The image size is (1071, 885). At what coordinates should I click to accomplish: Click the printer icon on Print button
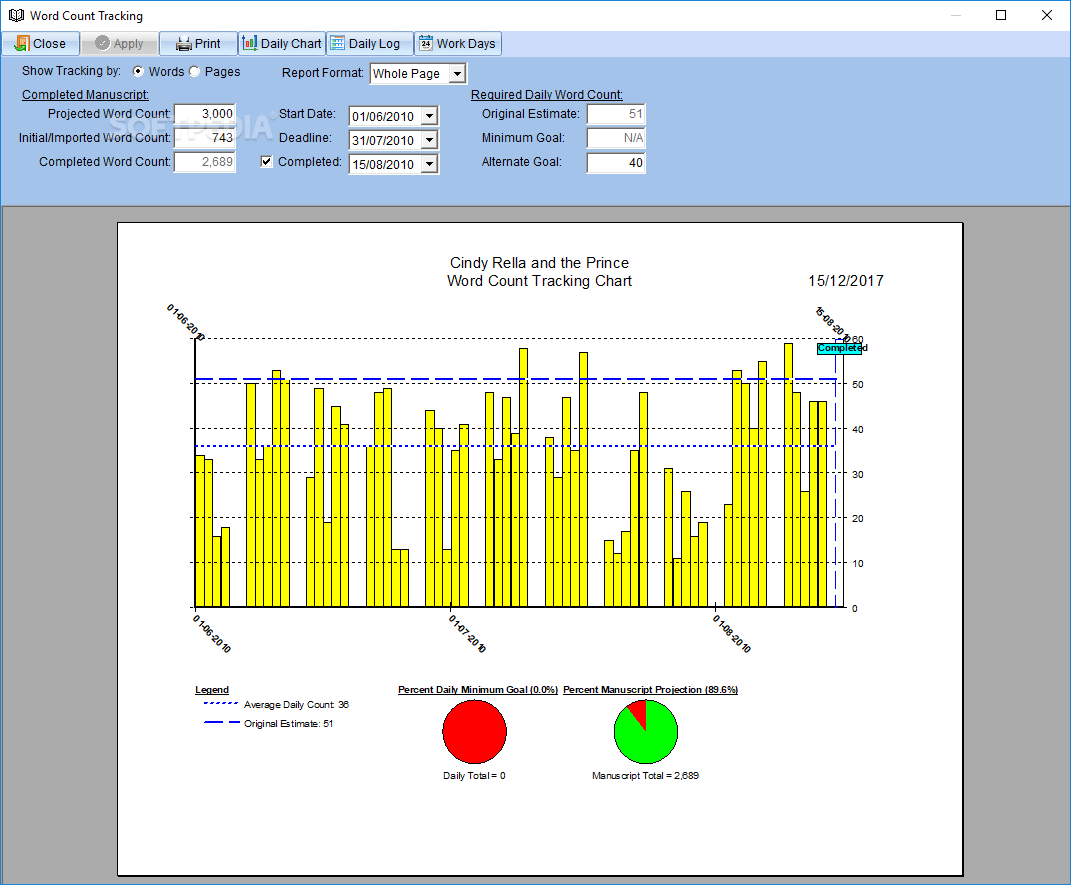(x=183, y=44)
